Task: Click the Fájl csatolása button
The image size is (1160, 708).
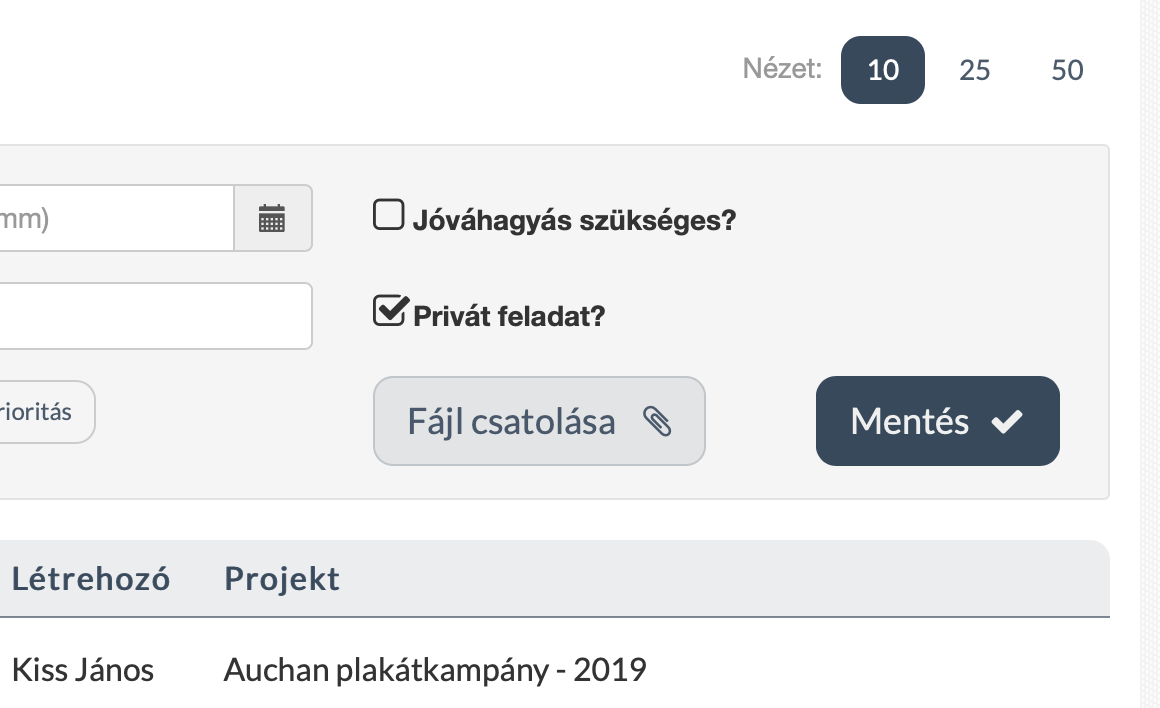Action: click(x=539, y=421)
